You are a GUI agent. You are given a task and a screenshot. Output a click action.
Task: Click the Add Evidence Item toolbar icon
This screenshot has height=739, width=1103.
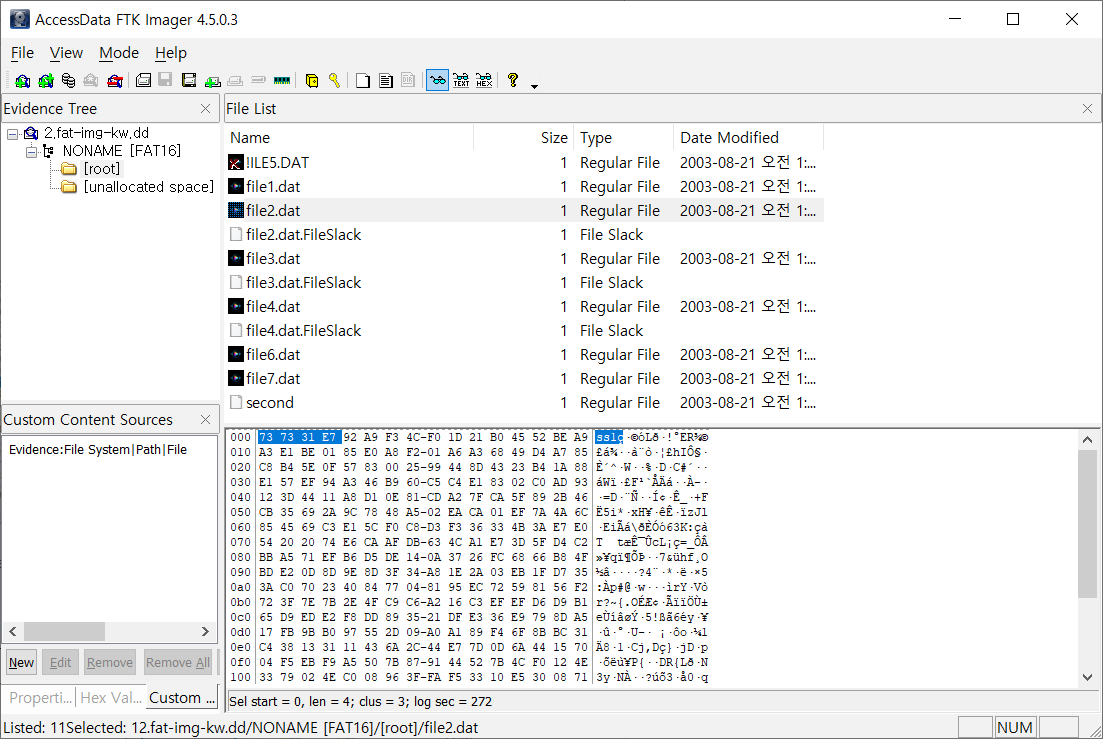point(23,81)
